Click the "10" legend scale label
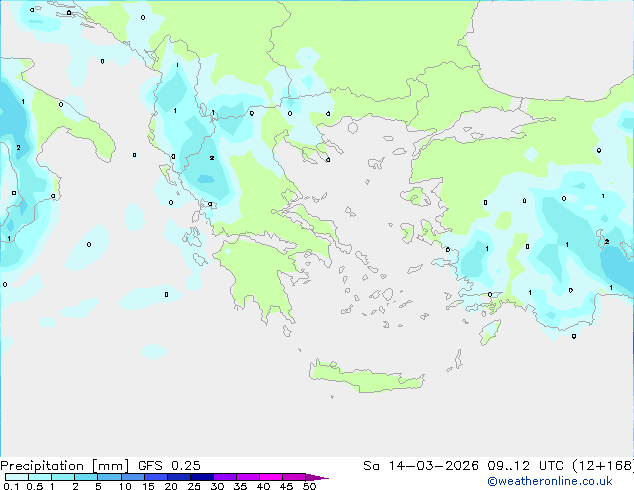 125,486
